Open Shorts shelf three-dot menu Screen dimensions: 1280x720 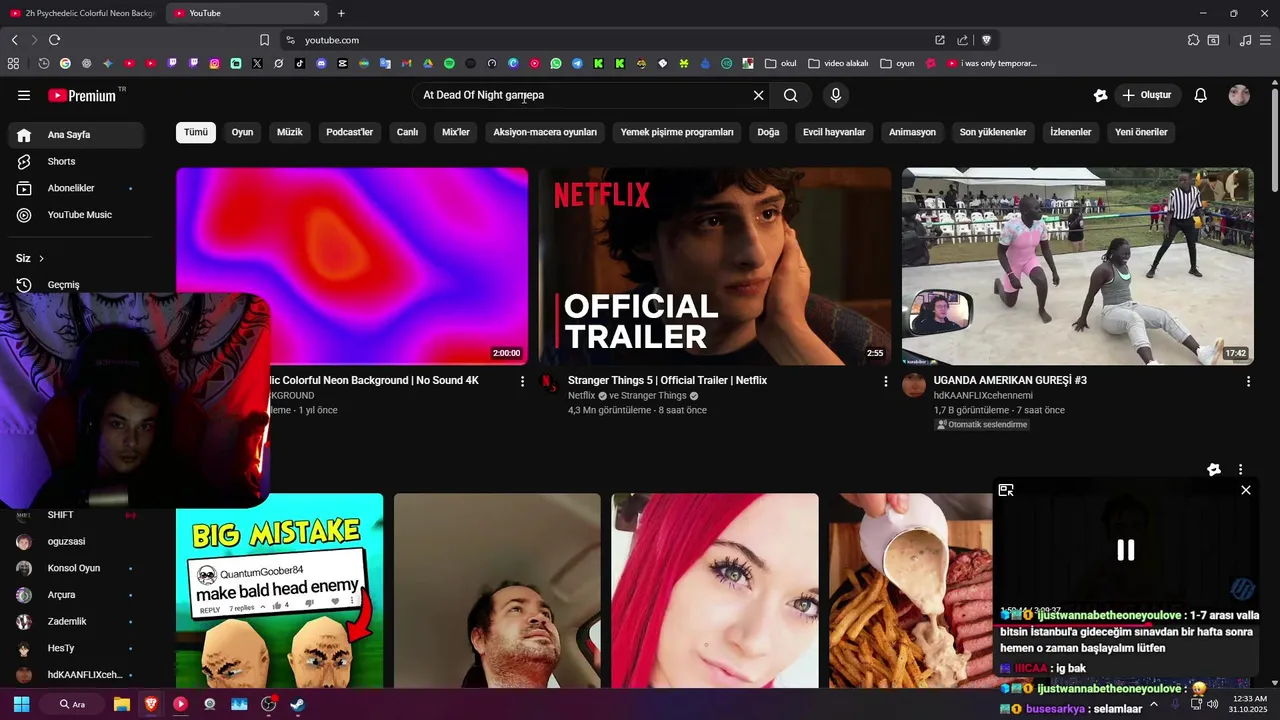(x=1240, y=470)
